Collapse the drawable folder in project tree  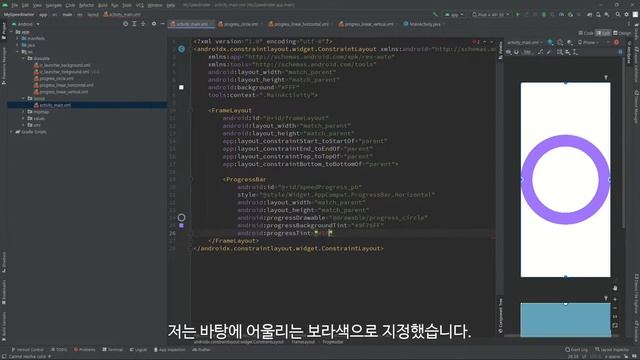point(24,58)
